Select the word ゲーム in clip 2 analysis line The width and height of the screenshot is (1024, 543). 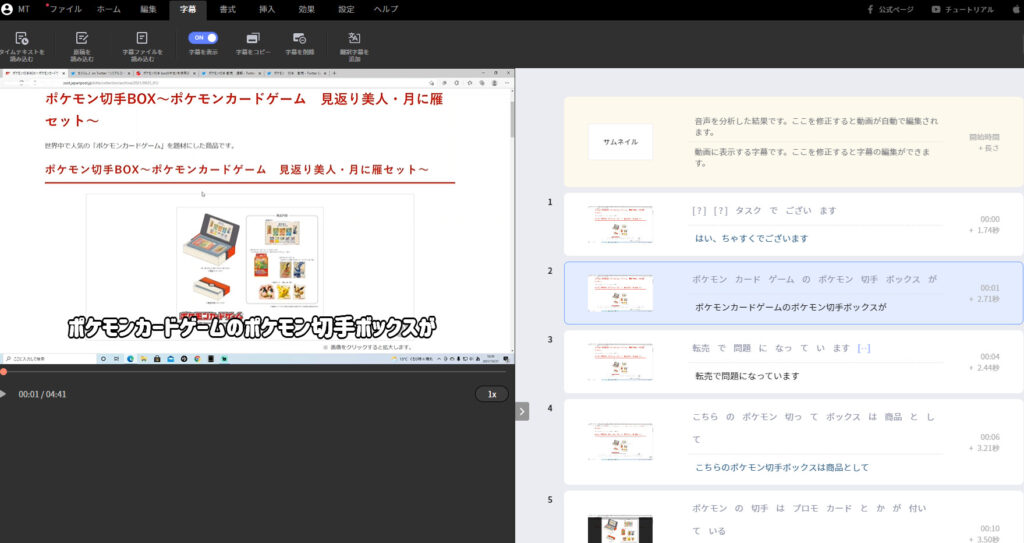point(781,279)
